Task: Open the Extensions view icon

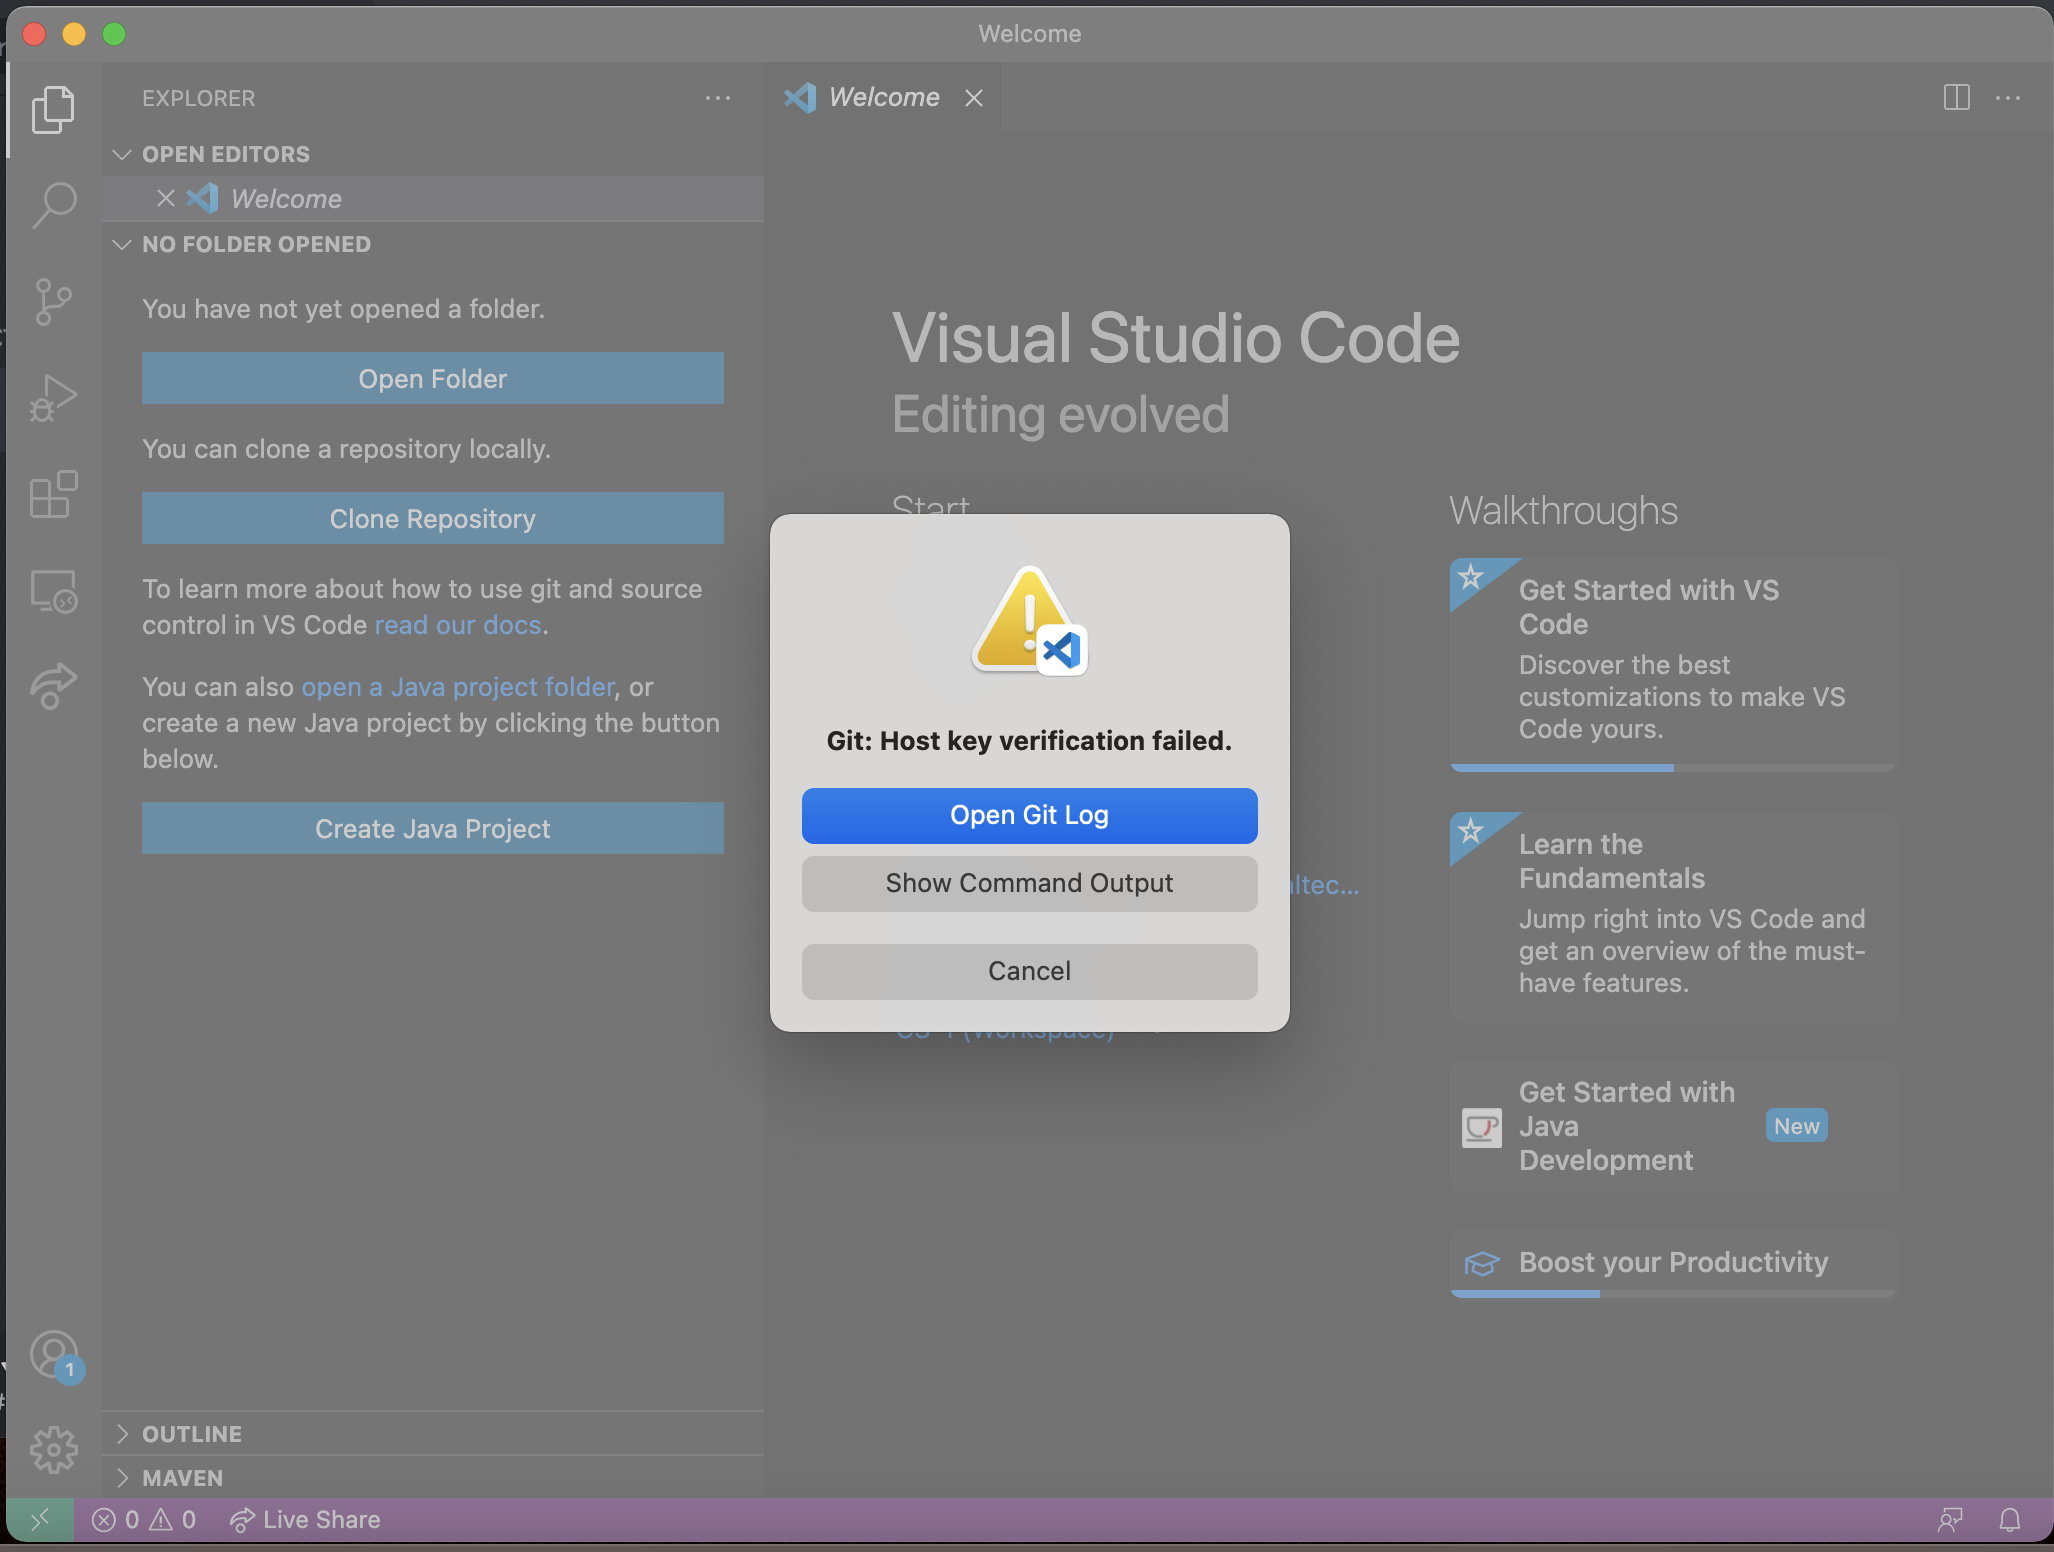Action: (x=54, y=494)
